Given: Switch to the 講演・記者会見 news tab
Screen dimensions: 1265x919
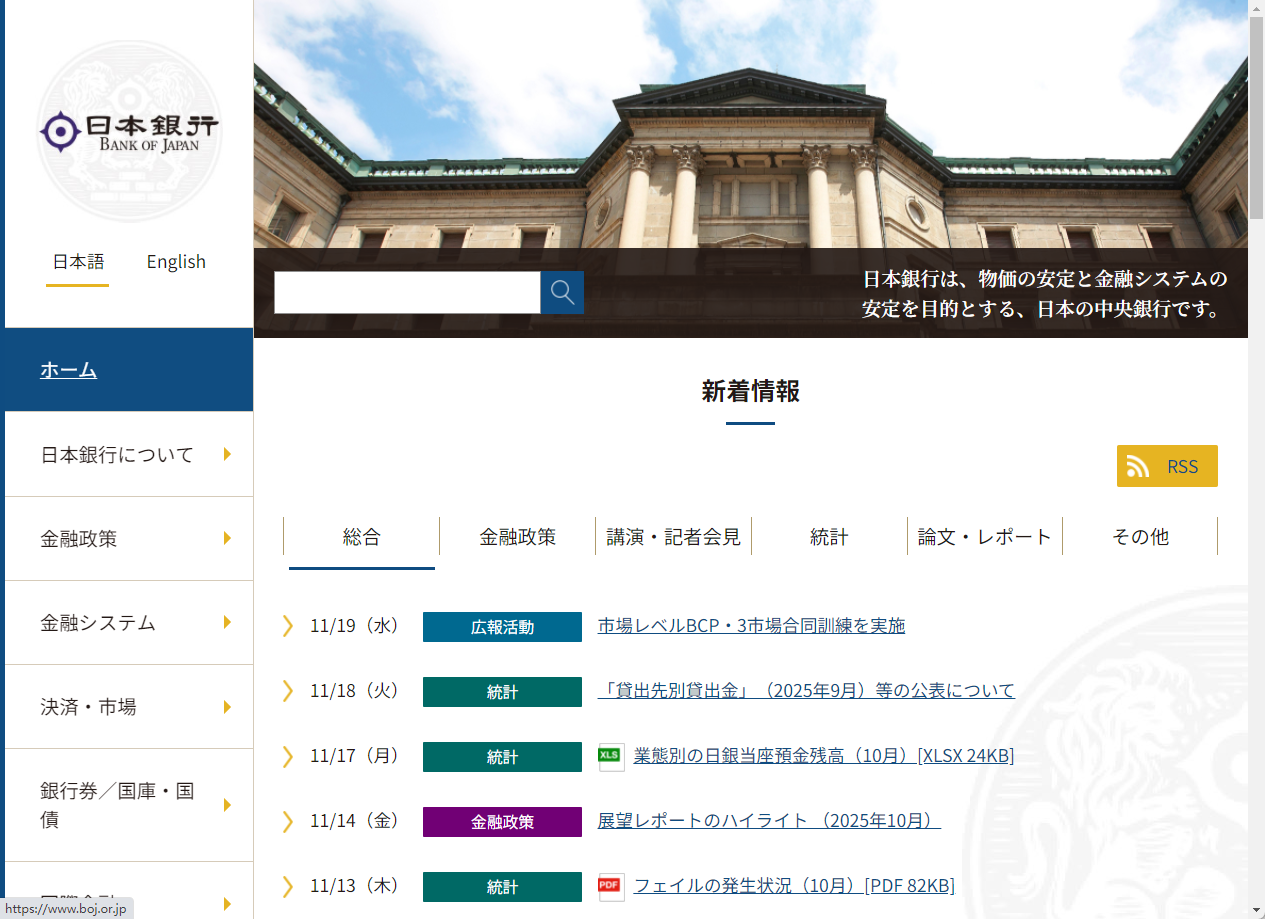Looking at the screenshot, I should [673, 536].
